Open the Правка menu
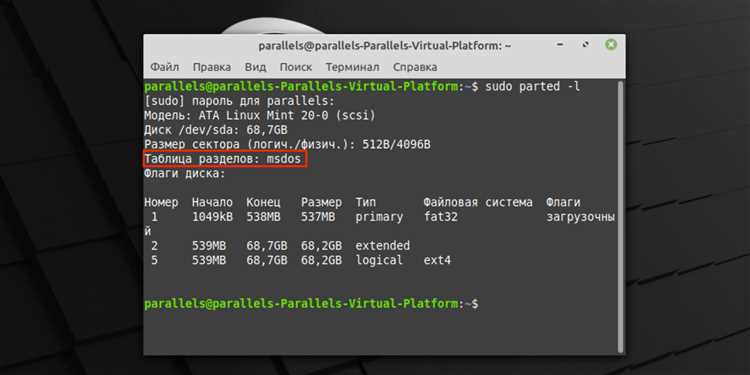This screenshot has height=375, width=750. [x=211, y=67]
